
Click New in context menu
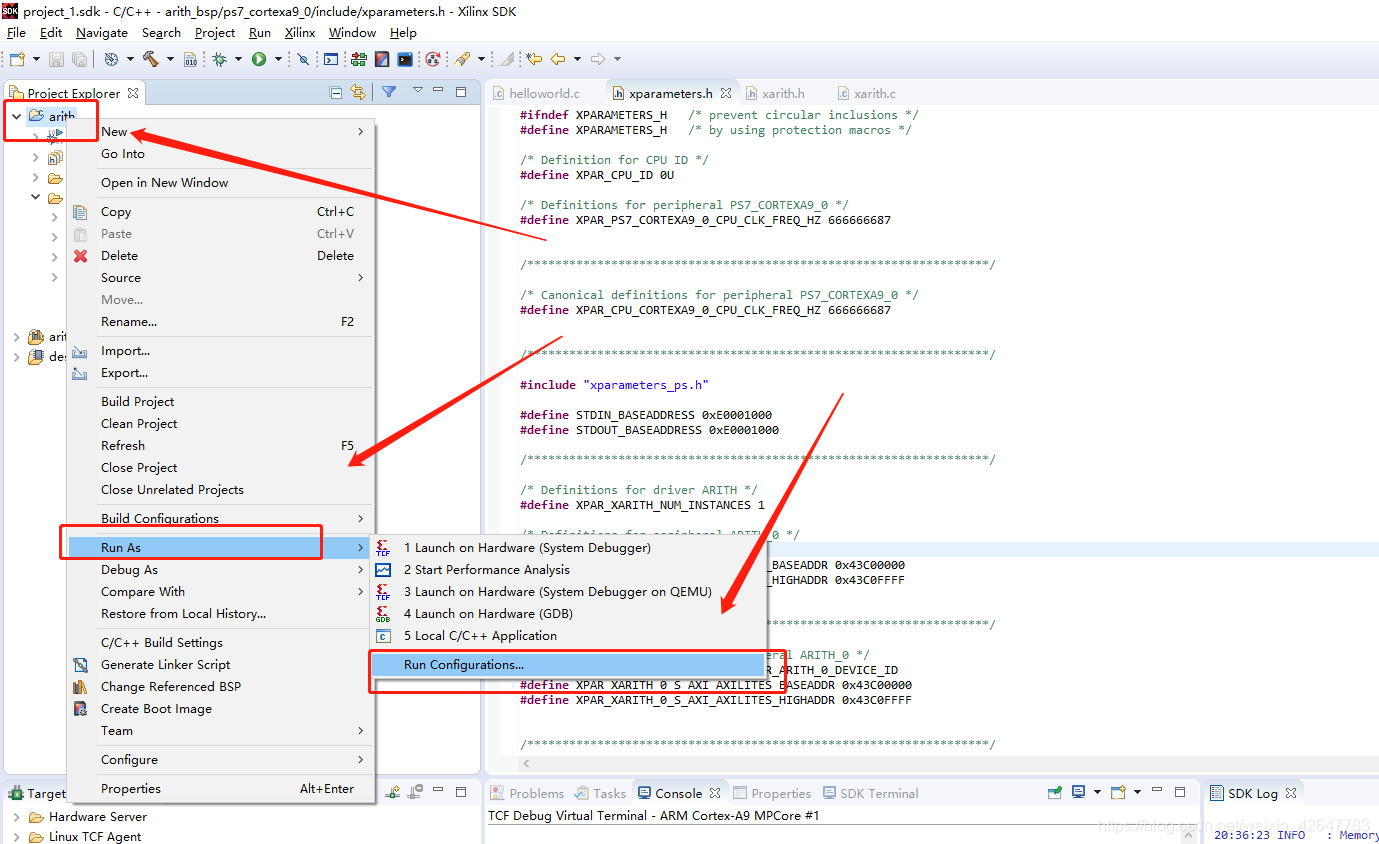coord(220,132)
